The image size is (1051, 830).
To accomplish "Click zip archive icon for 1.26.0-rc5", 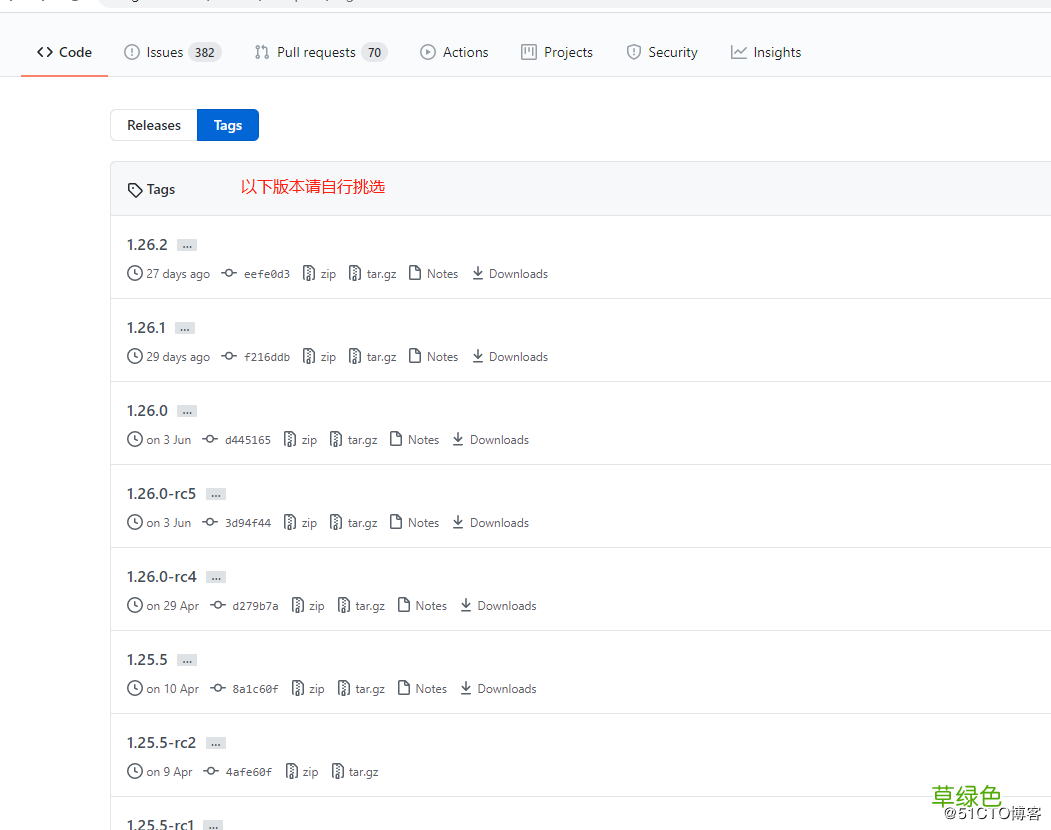I will (x=290, y=523).
